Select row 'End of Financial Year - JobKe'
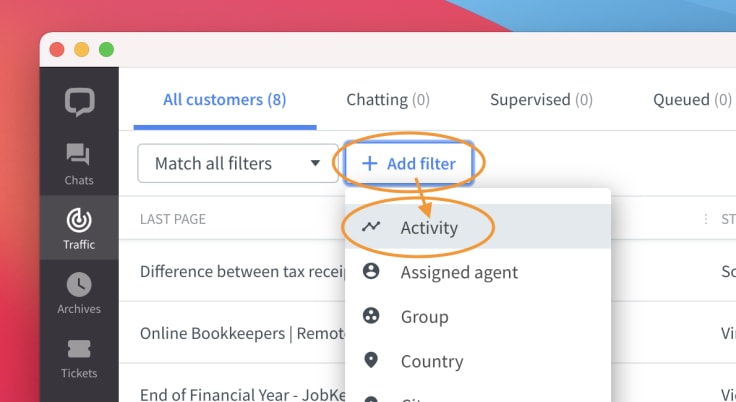736x402 pixels. 242,394
